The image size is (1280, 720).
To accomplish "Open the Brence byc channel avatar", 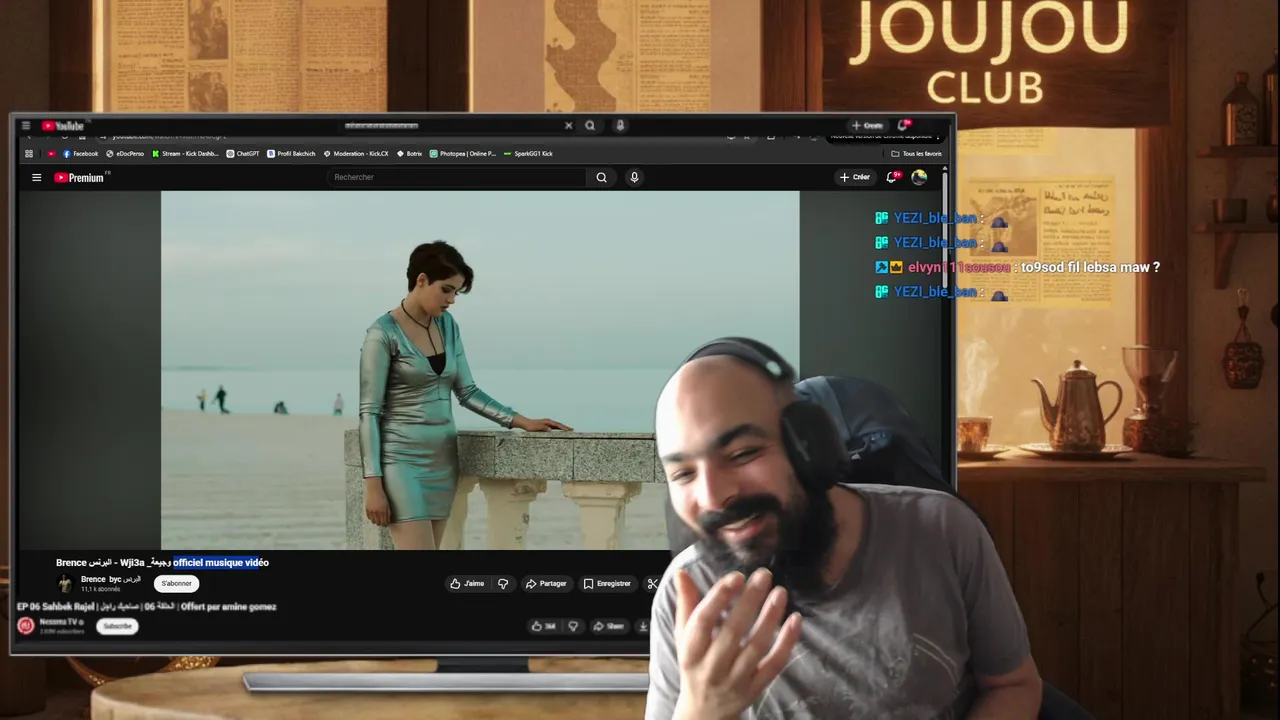I will (x=65, y=583).
